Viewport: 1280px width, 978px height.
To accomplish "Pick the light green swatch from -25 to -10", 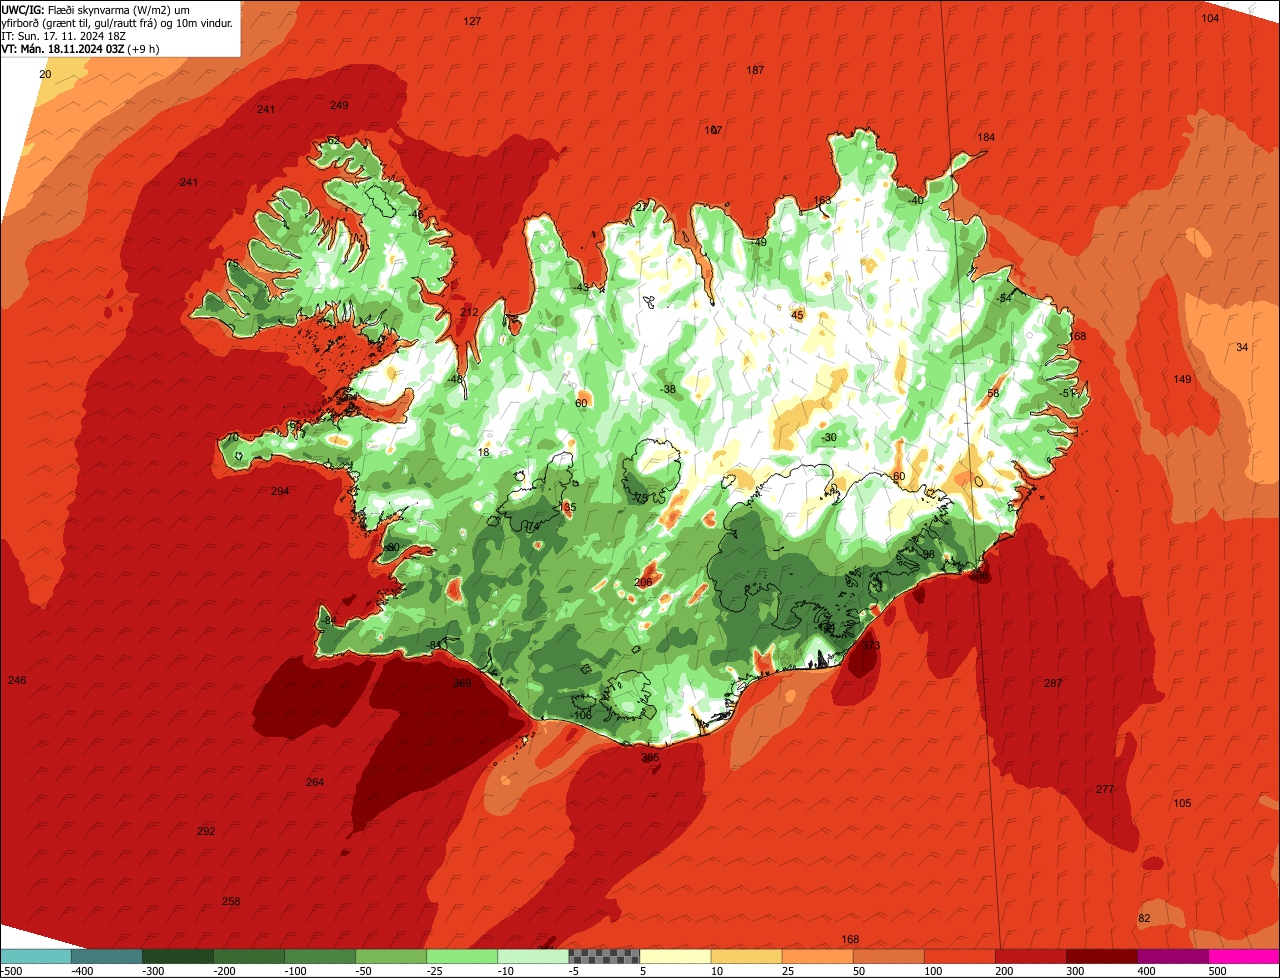I will pyautogui.click(x=461, y=956).
